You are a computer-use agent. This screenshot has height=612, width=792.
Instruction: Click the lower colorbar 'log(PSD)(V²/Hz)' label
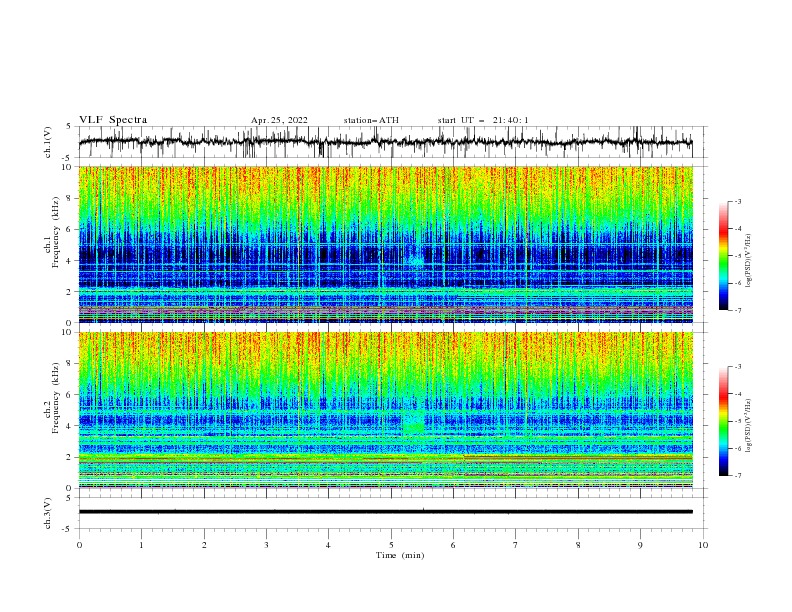pos(748,426)
